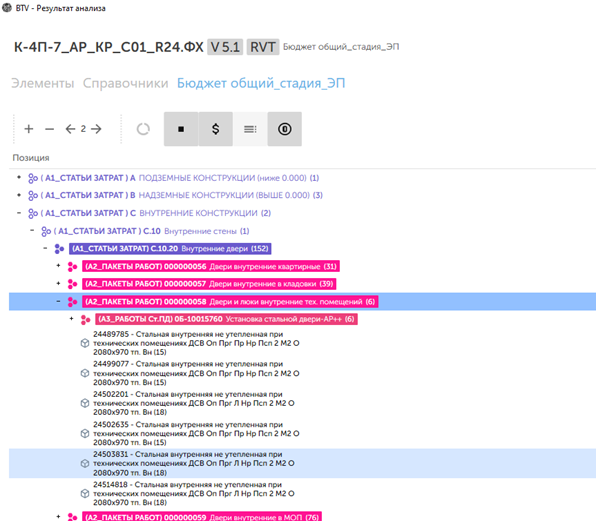Click the circular refresh icon in toolbar
The image size is (596, 521).
coord(143,129)
